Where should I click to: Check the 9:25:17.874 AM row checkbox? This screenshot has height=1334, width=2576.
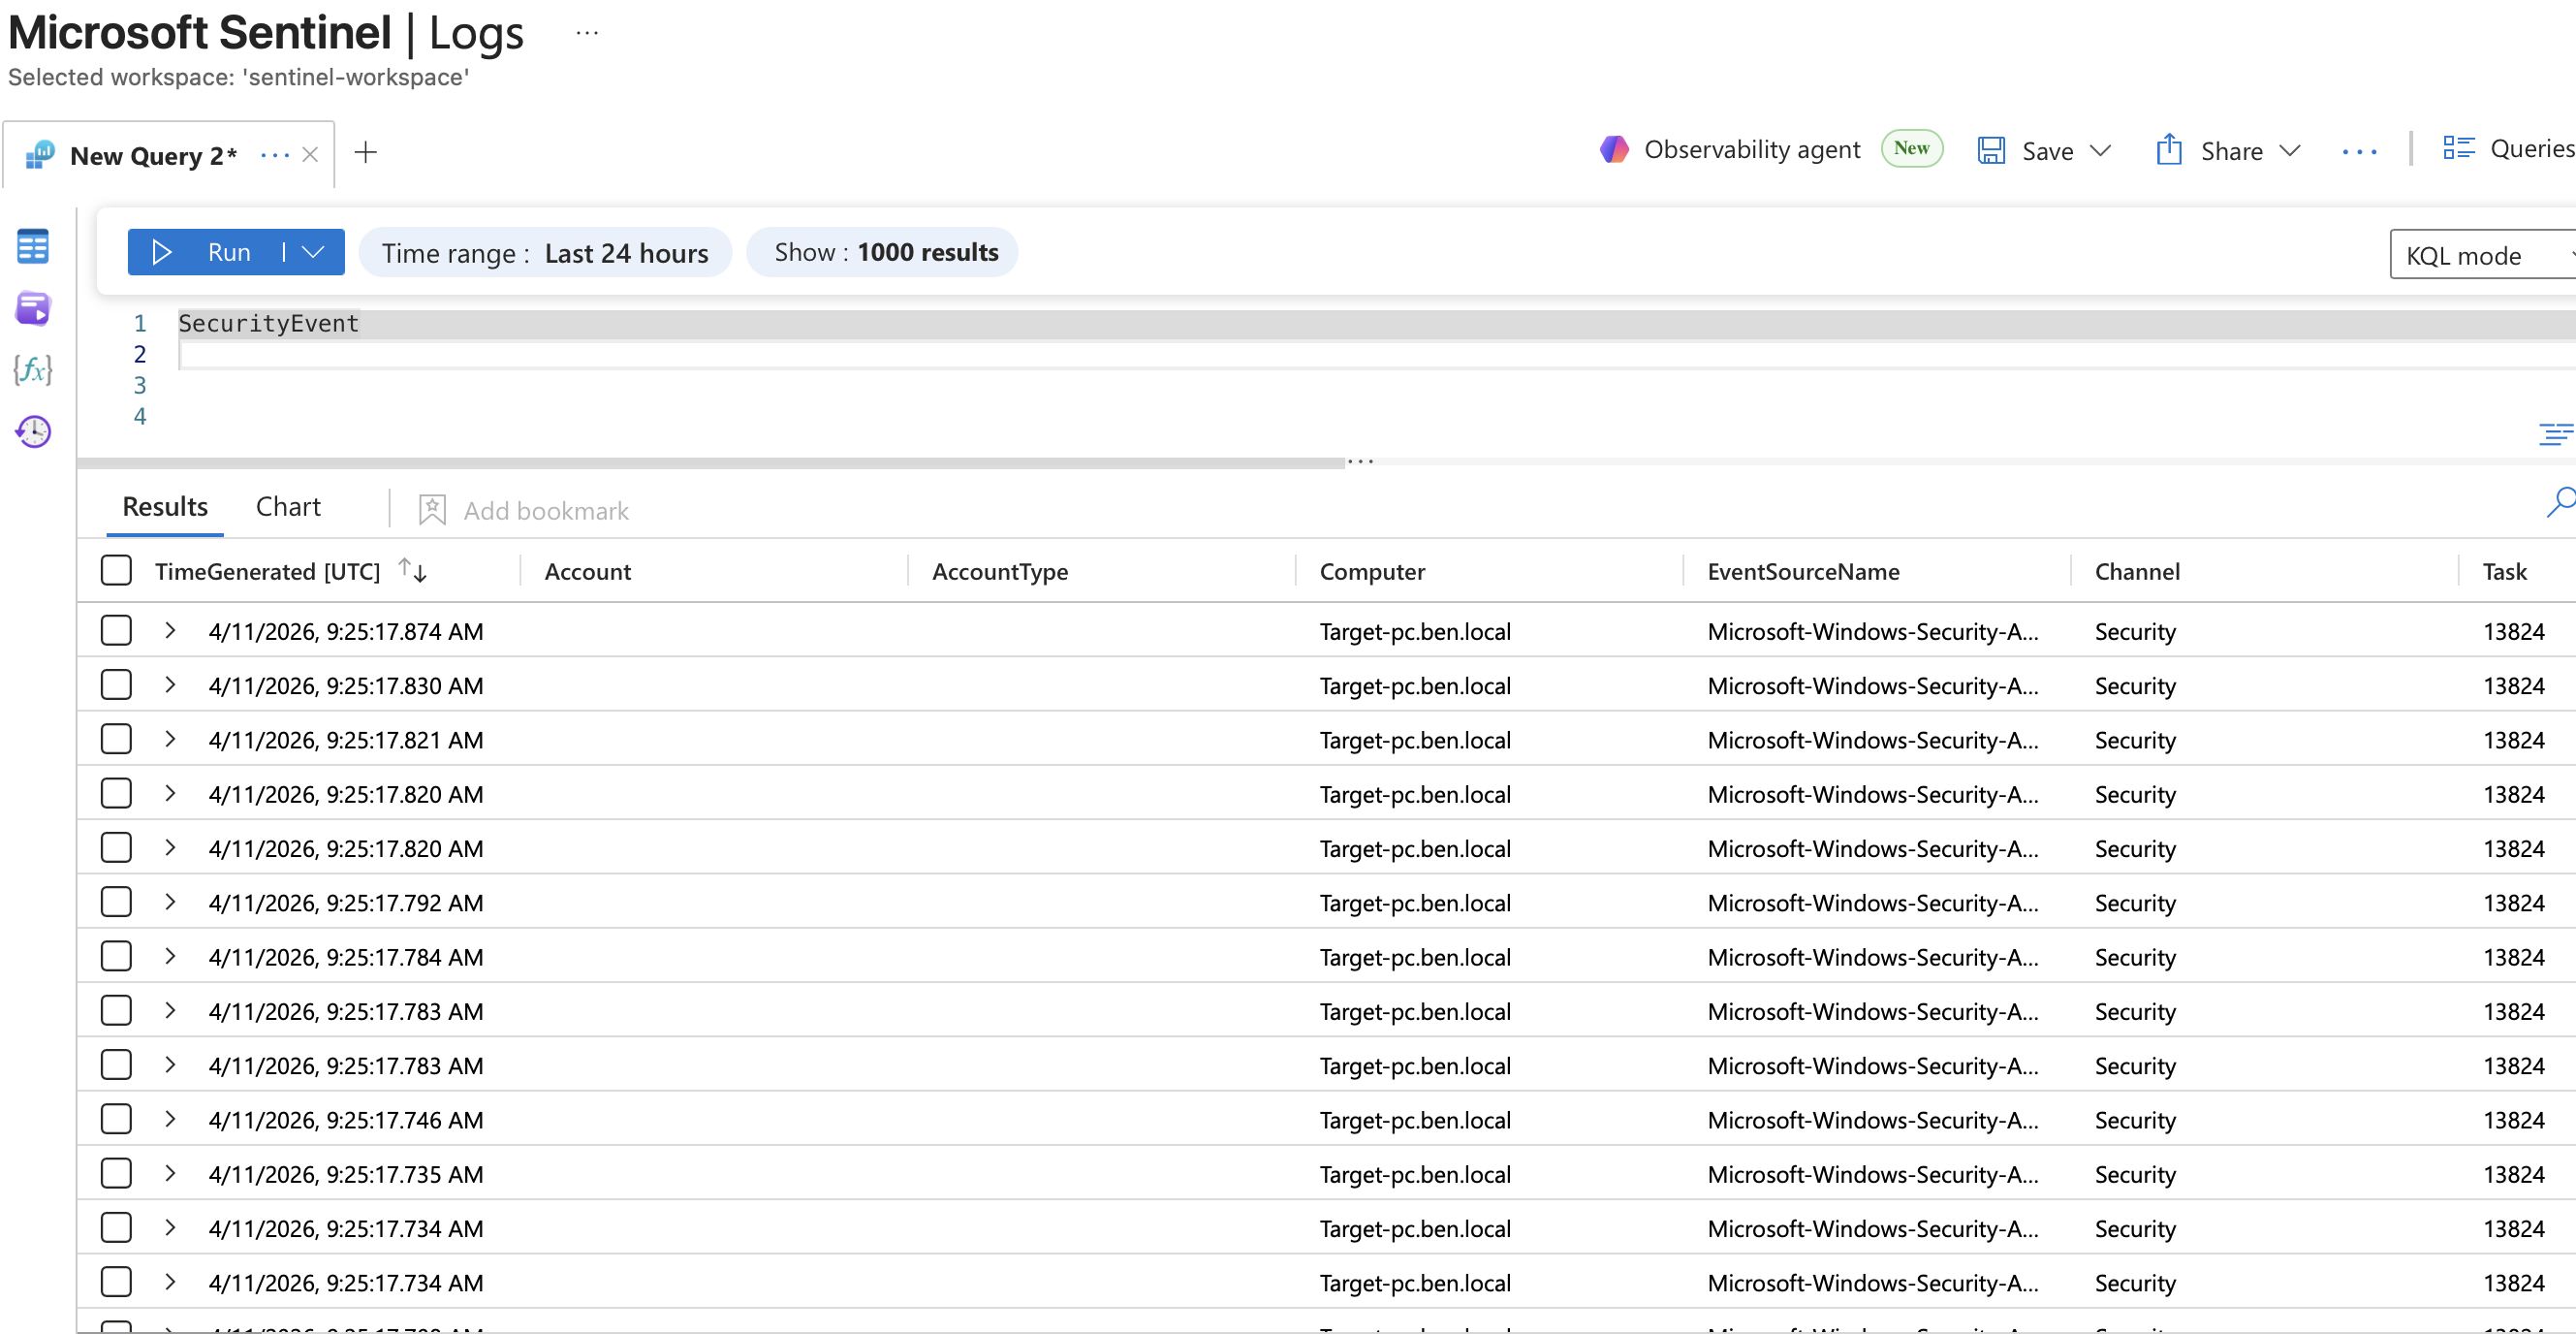tap(116, 631)
